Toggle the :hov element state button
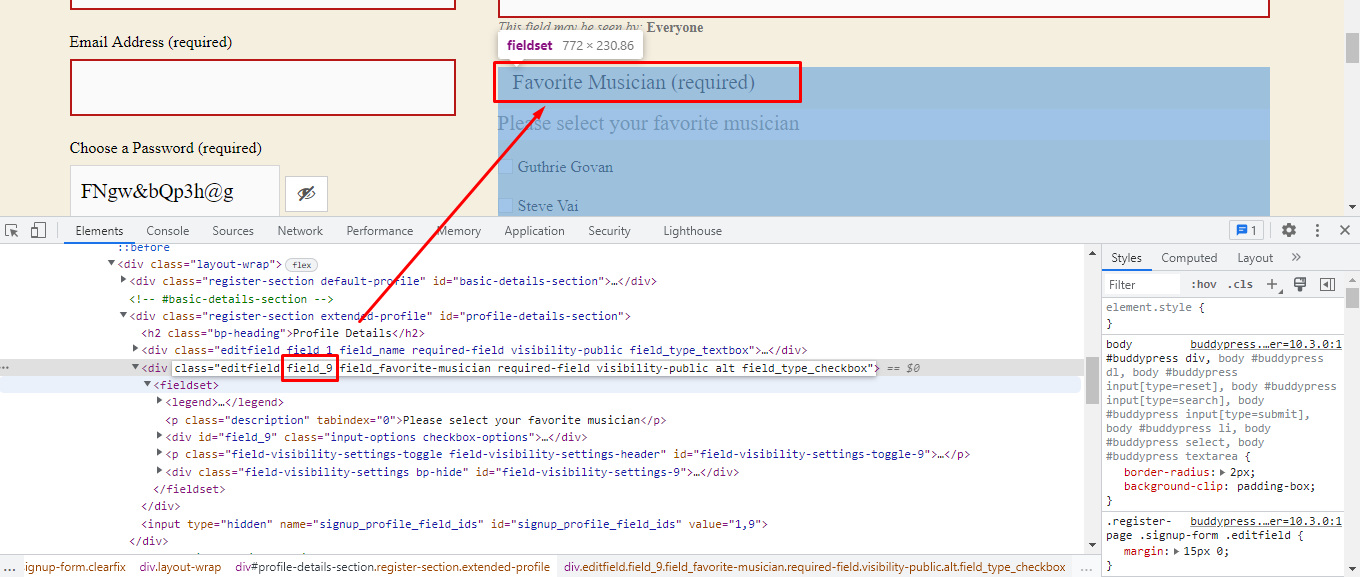This screenshot has width=1360, height=577. coord(1204,284)
